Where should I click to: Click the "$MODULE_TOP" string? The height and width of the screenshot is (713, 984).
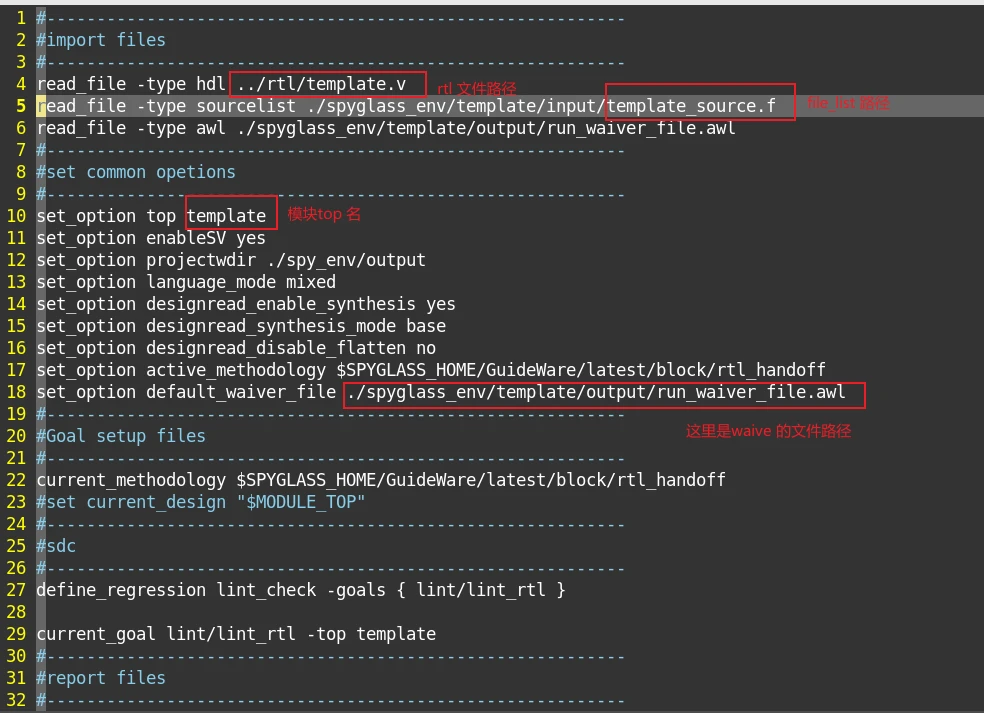[306, 502]
